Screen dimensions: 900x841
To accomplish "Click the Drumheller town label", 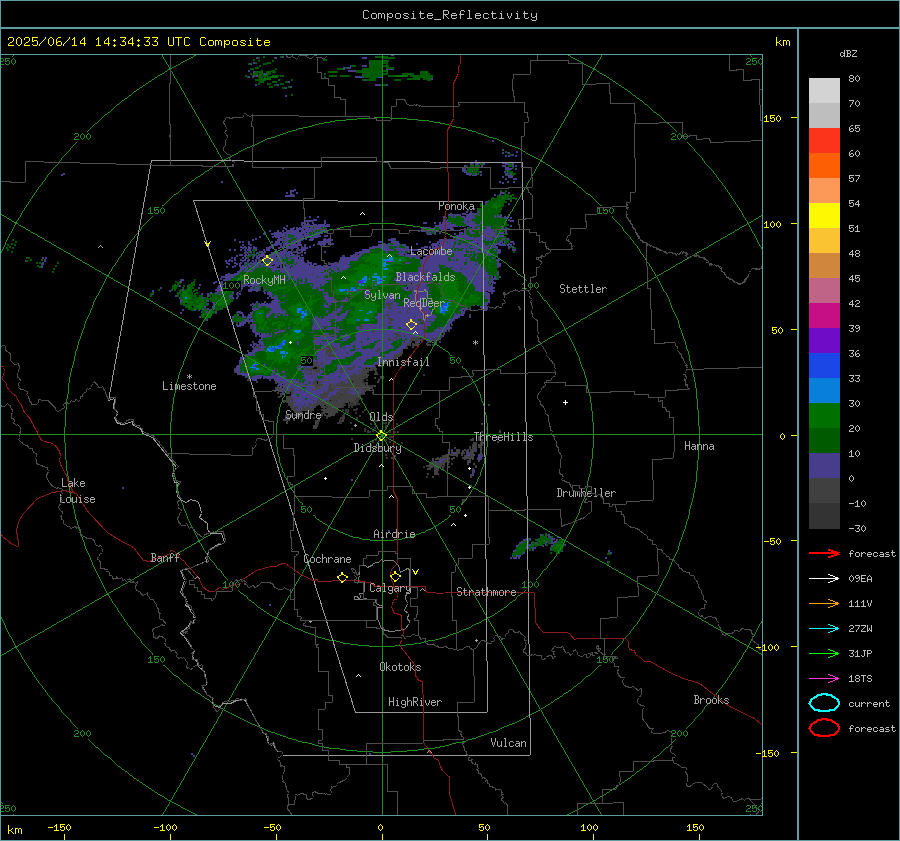I will [x=586, y=493].
